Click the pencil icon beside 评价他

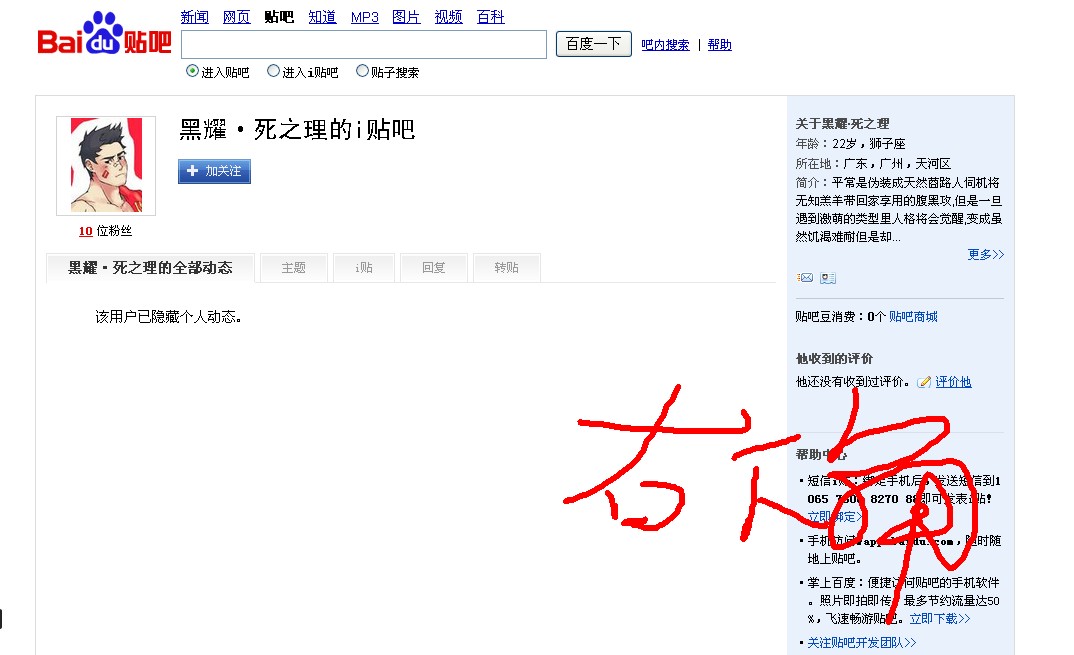click(x=924, y=382)
